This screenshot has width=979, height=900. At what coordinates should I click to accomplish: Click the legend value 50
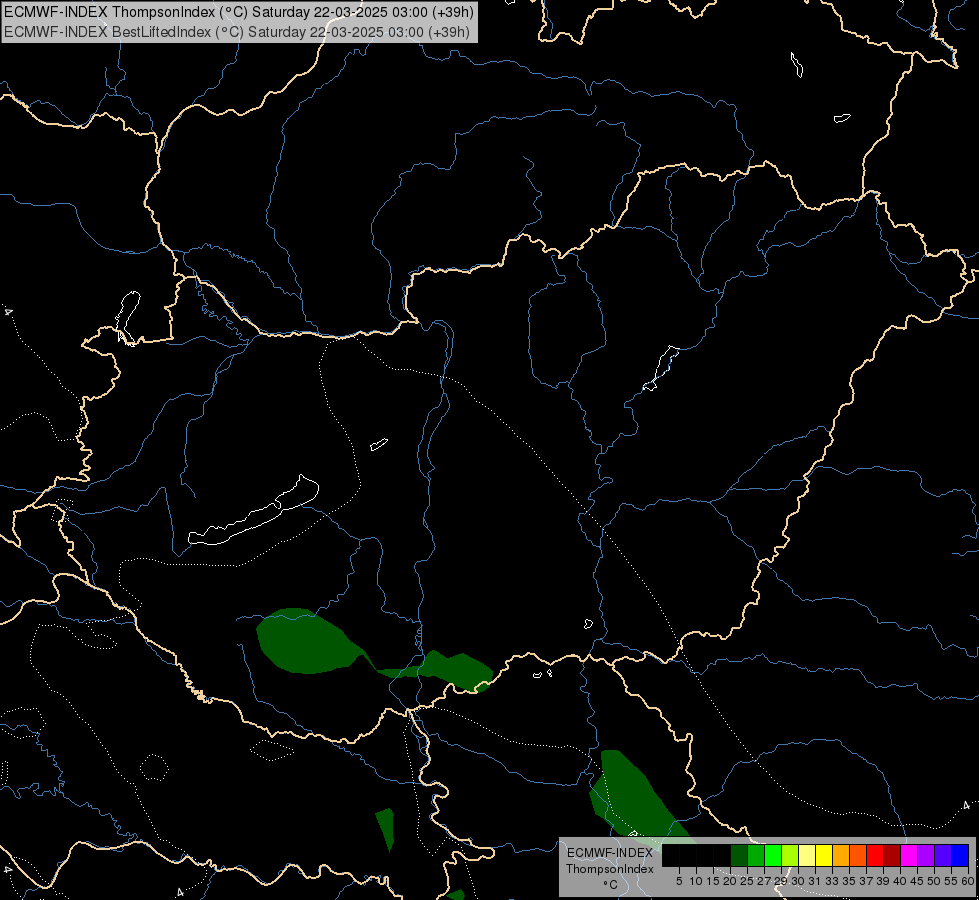pos(933,881)
